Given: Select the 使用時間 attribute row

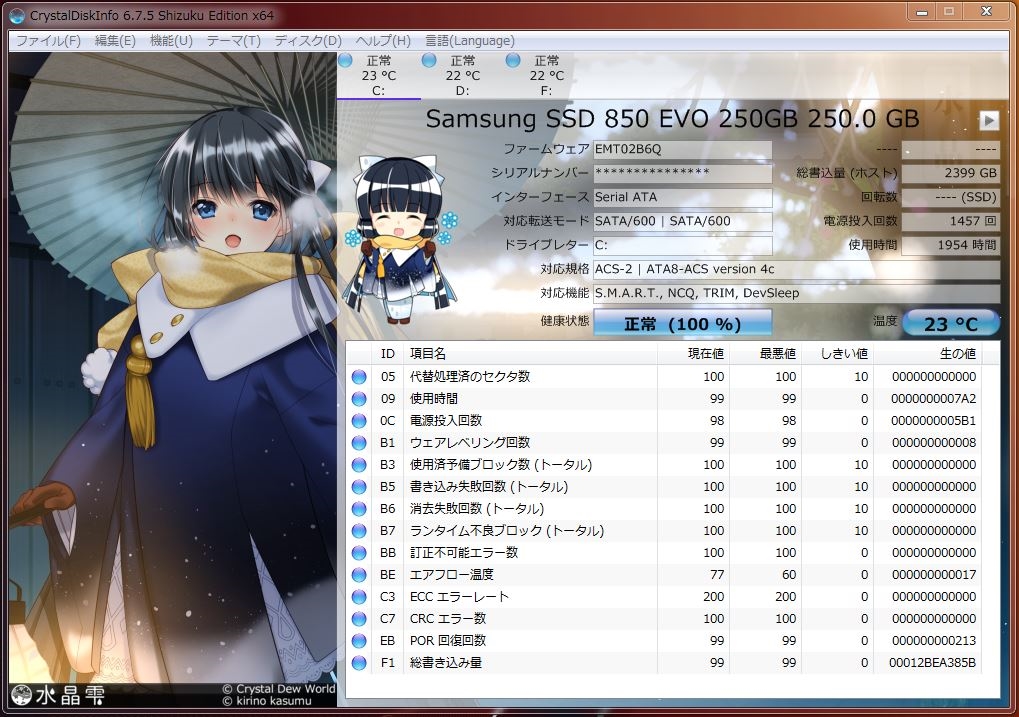Looking at the screenshot, I should (664, 398).
